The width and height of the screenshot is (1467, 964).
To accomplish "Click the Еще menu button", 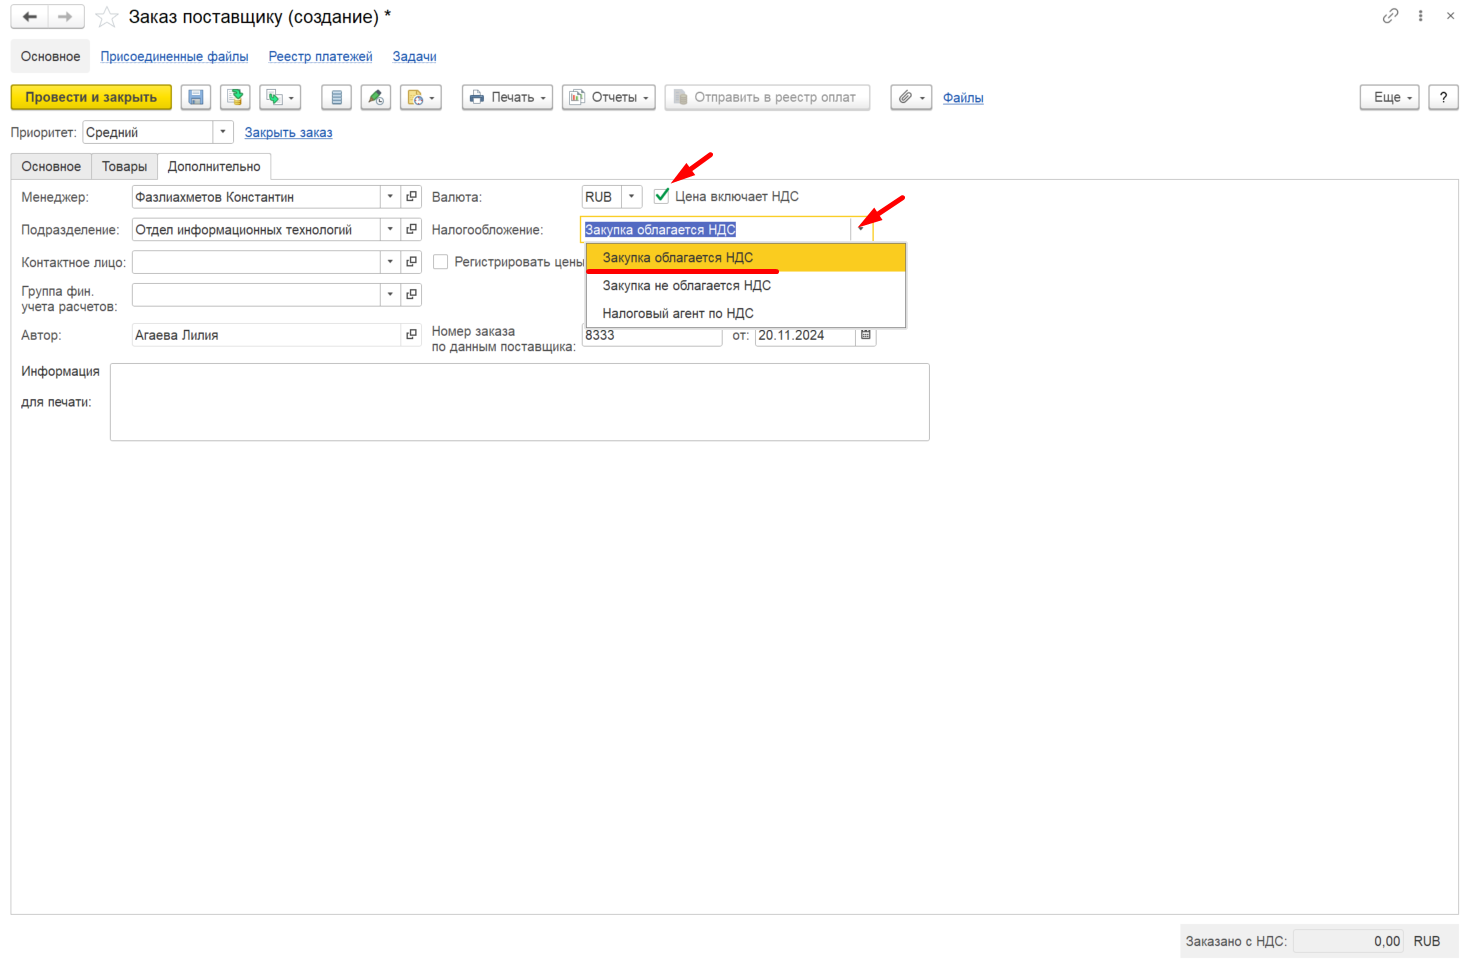I will pos(1389,97).
